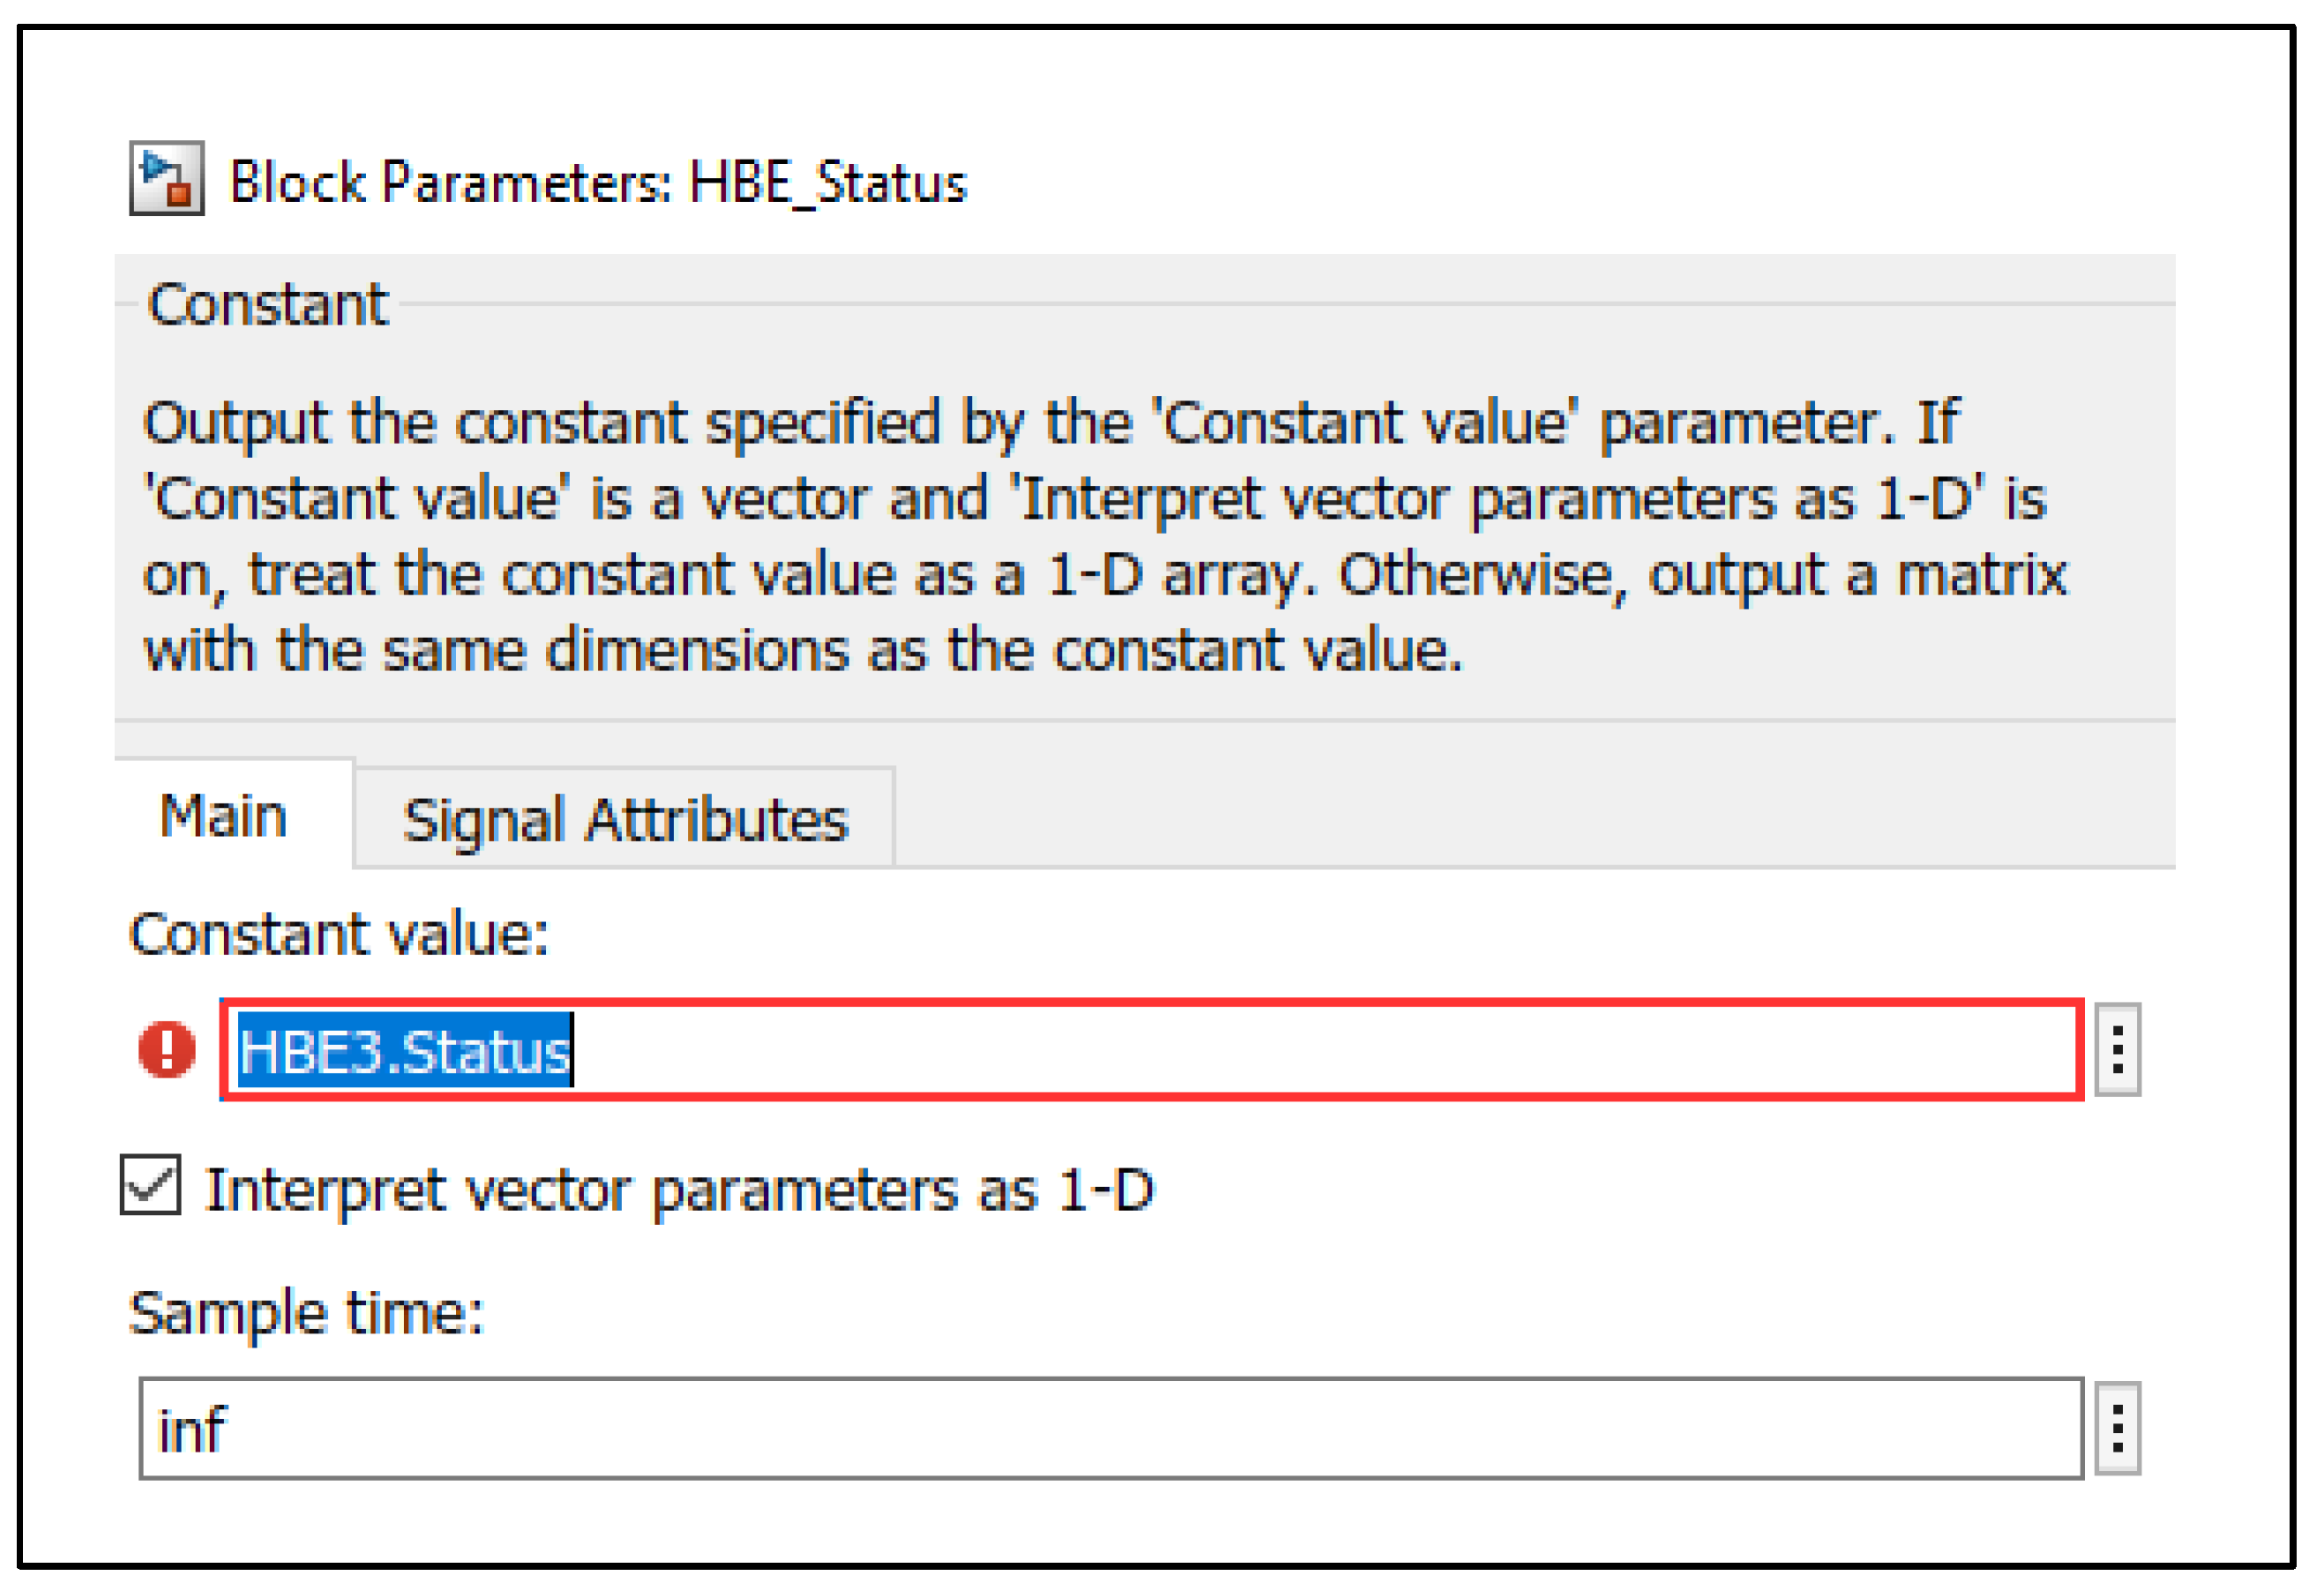Toggle Interpret vector parameters as 1-D checkbox
2324x1583 pixels.
click(x=151, y=1185)
